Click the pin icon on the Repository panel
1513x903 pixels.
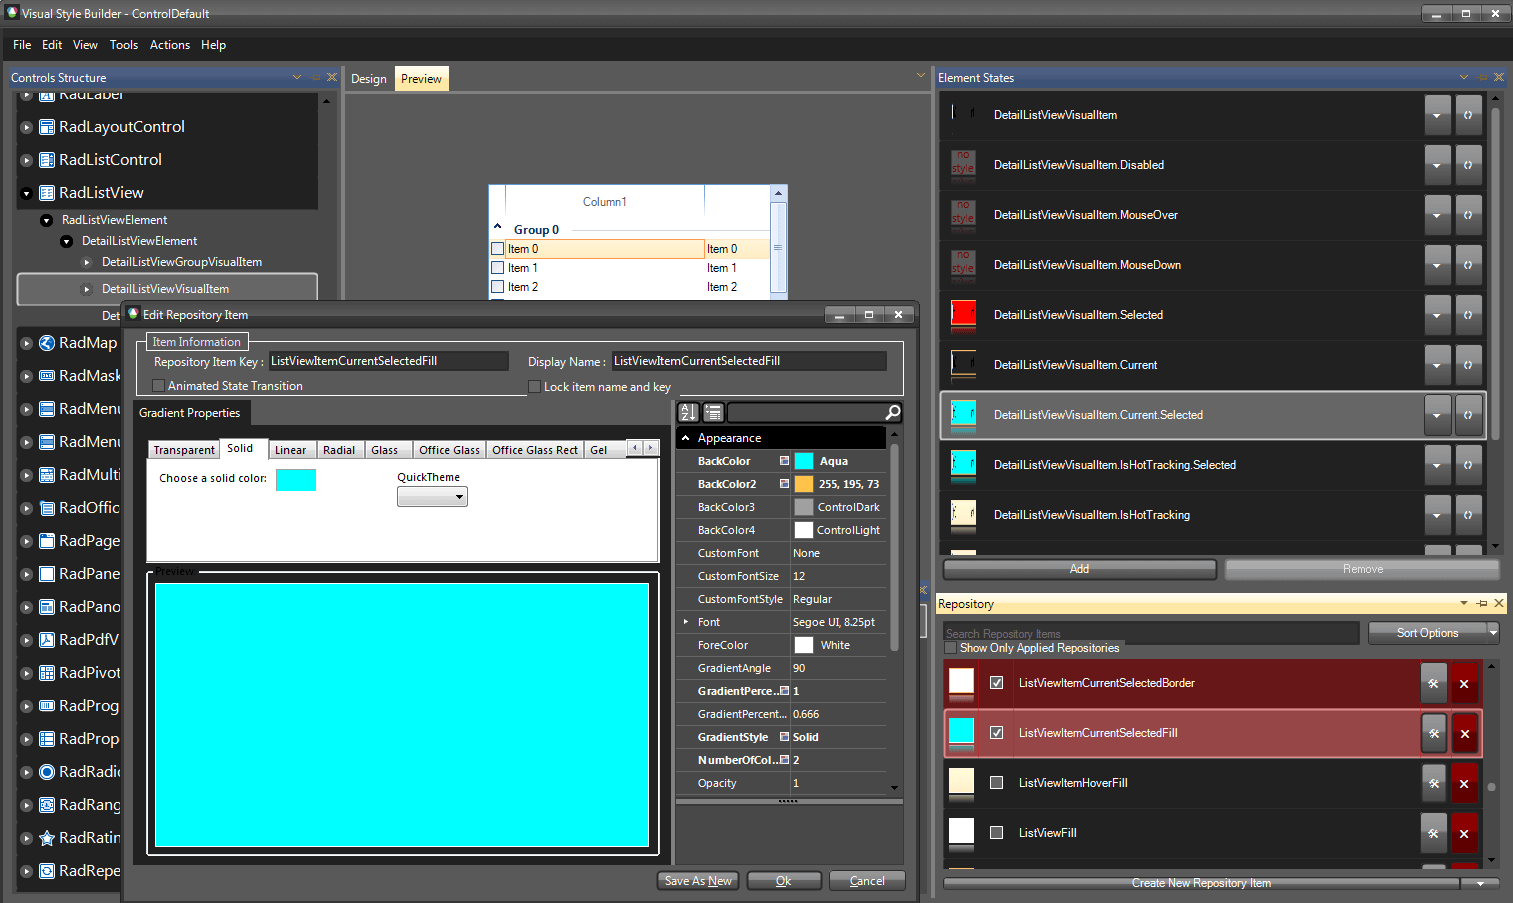coord(1481,603)
